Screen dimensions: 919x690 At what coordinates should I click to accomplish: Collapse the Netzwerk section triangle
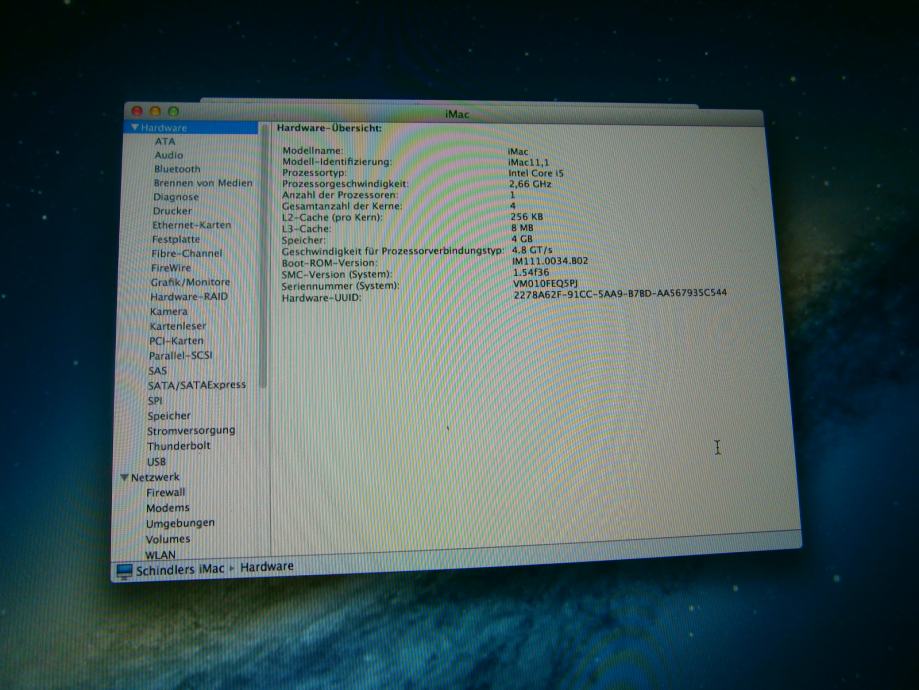coord(124,478)
